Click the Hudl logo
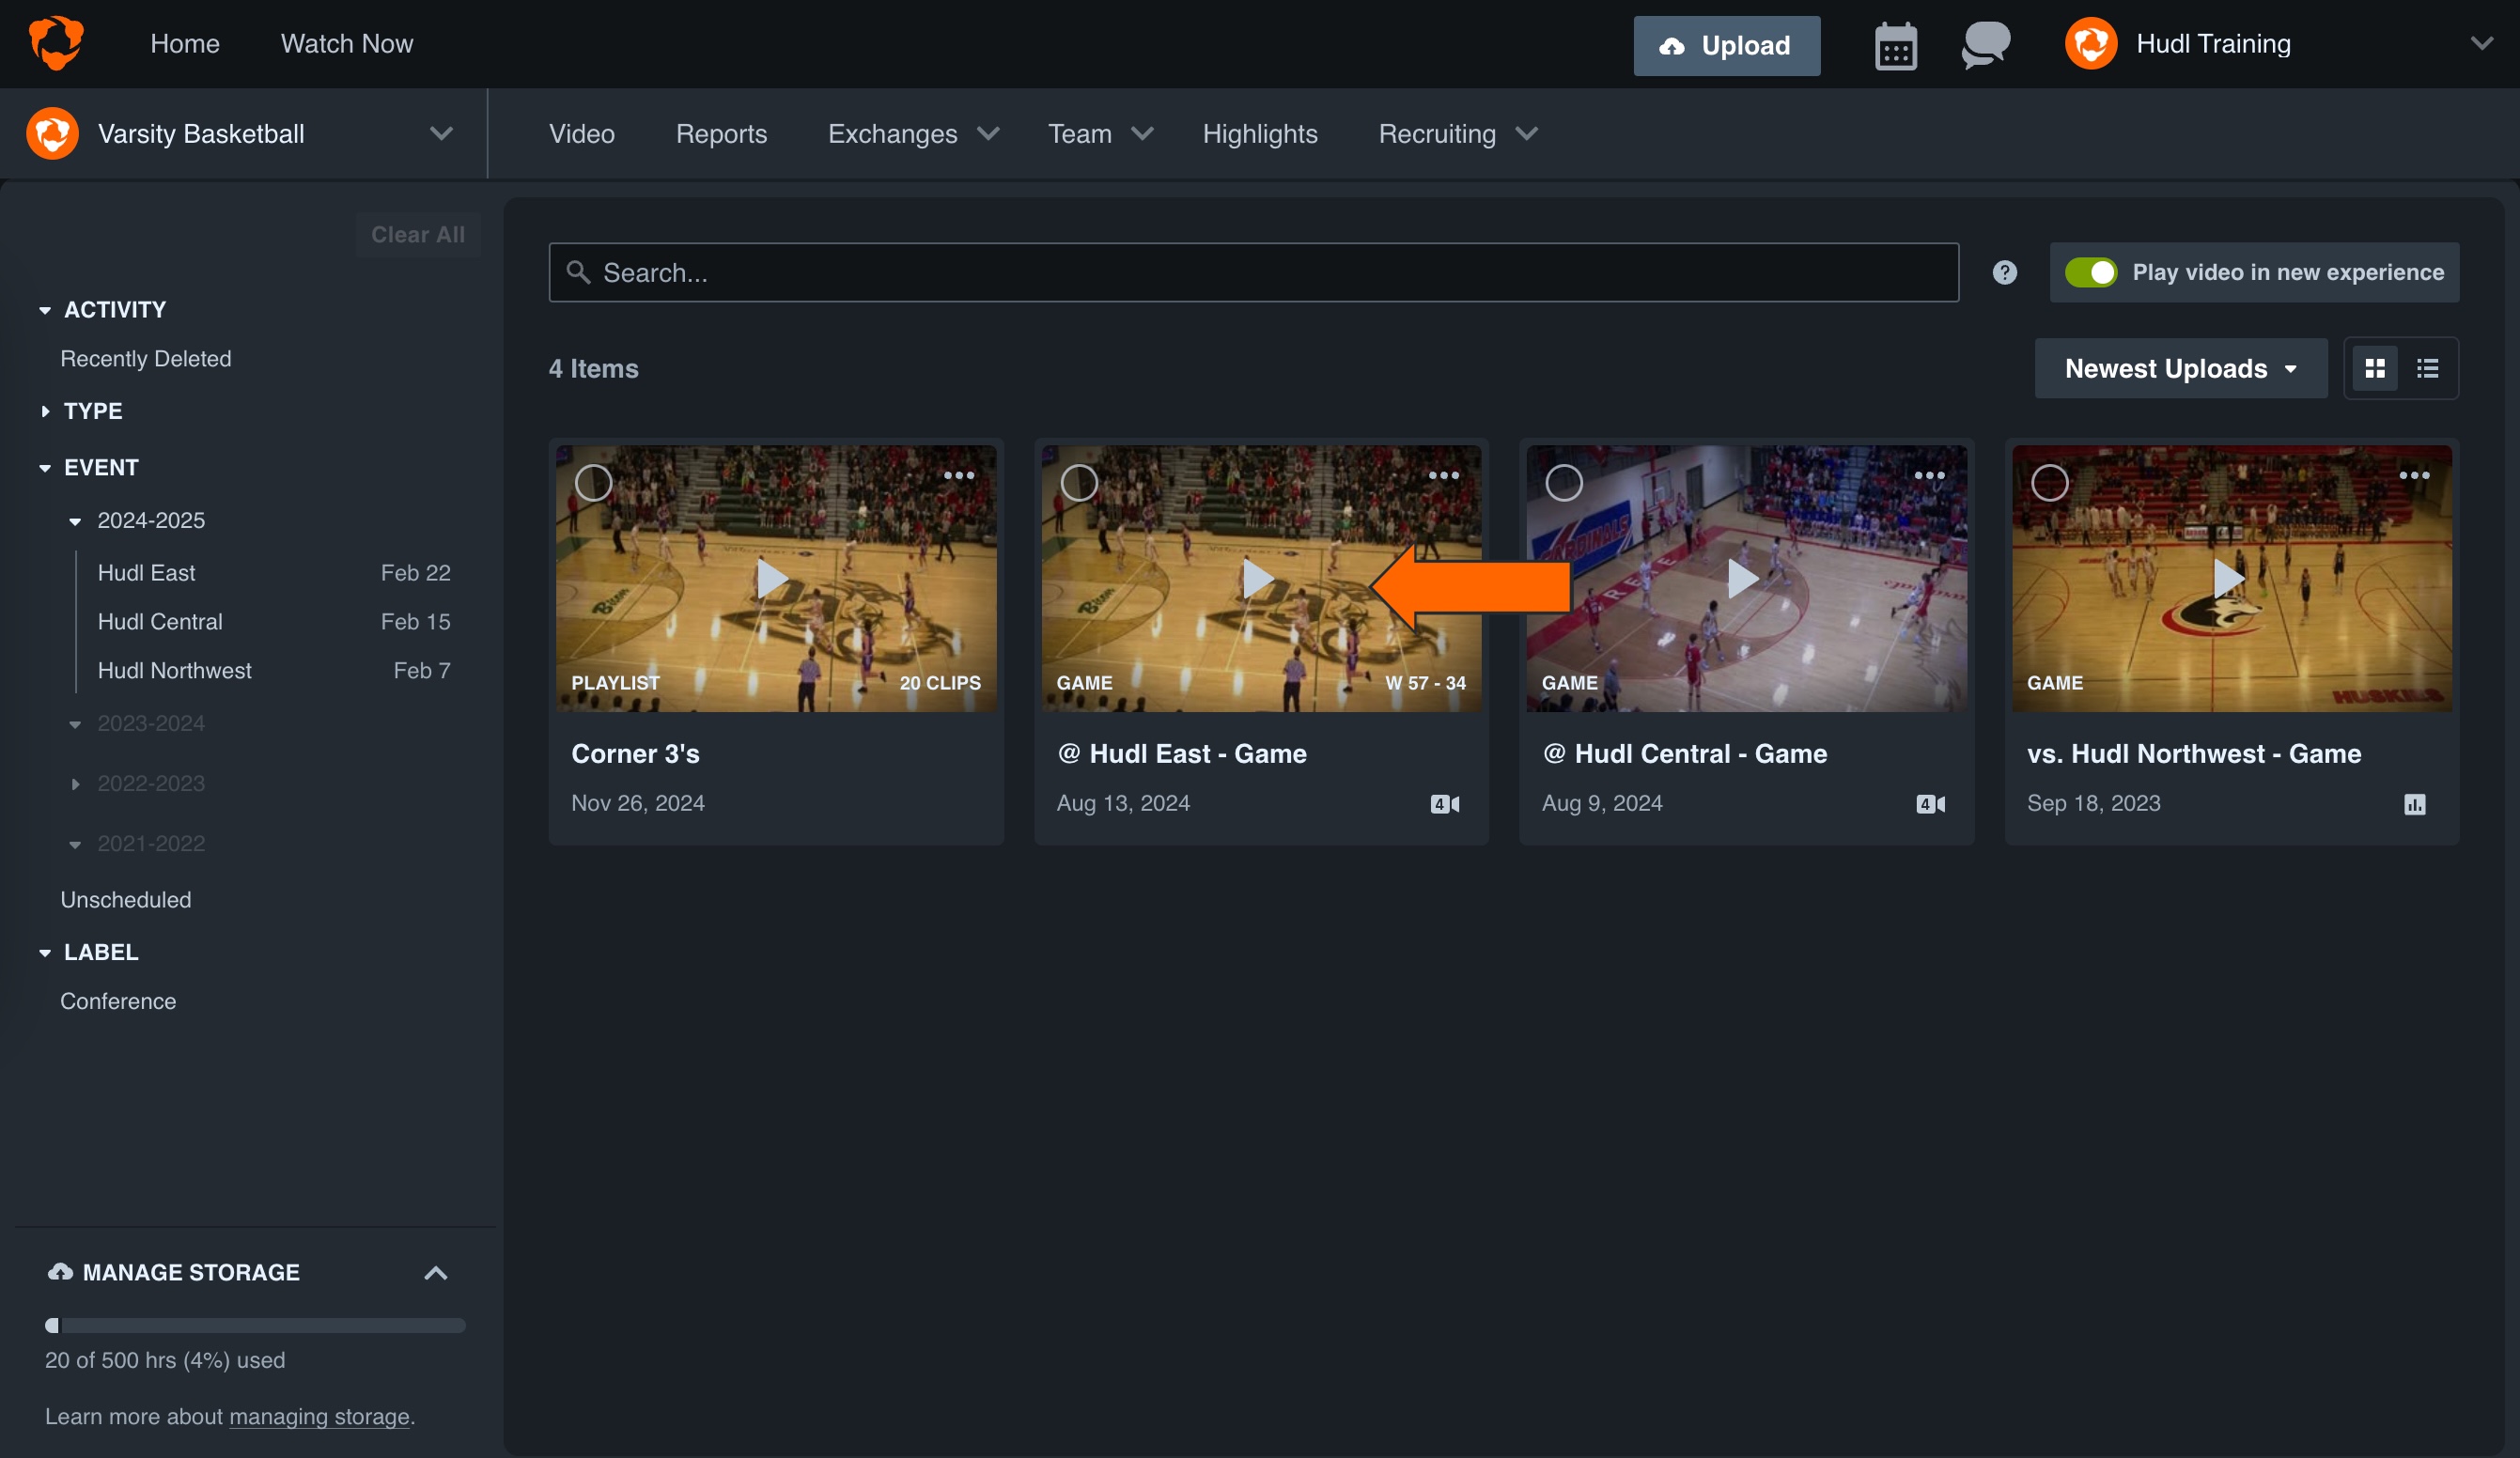Image resolution: width=2520 pixels, height=1458 pixels. 57,42
